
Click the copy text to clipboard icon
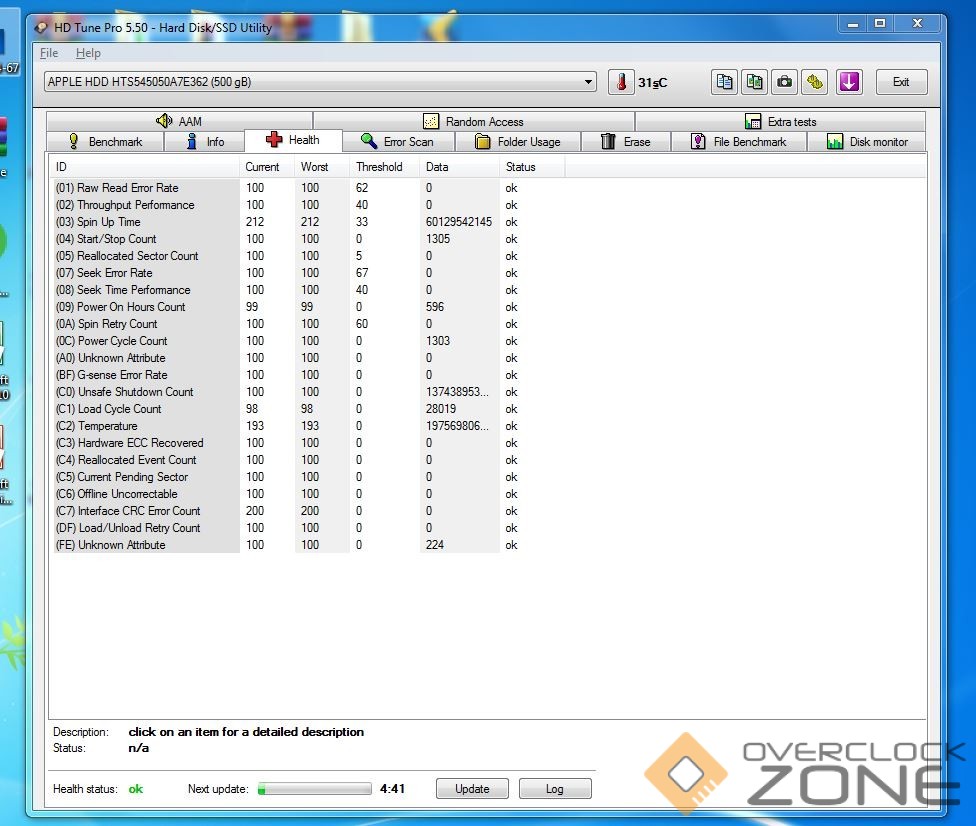tap(725, 82)
